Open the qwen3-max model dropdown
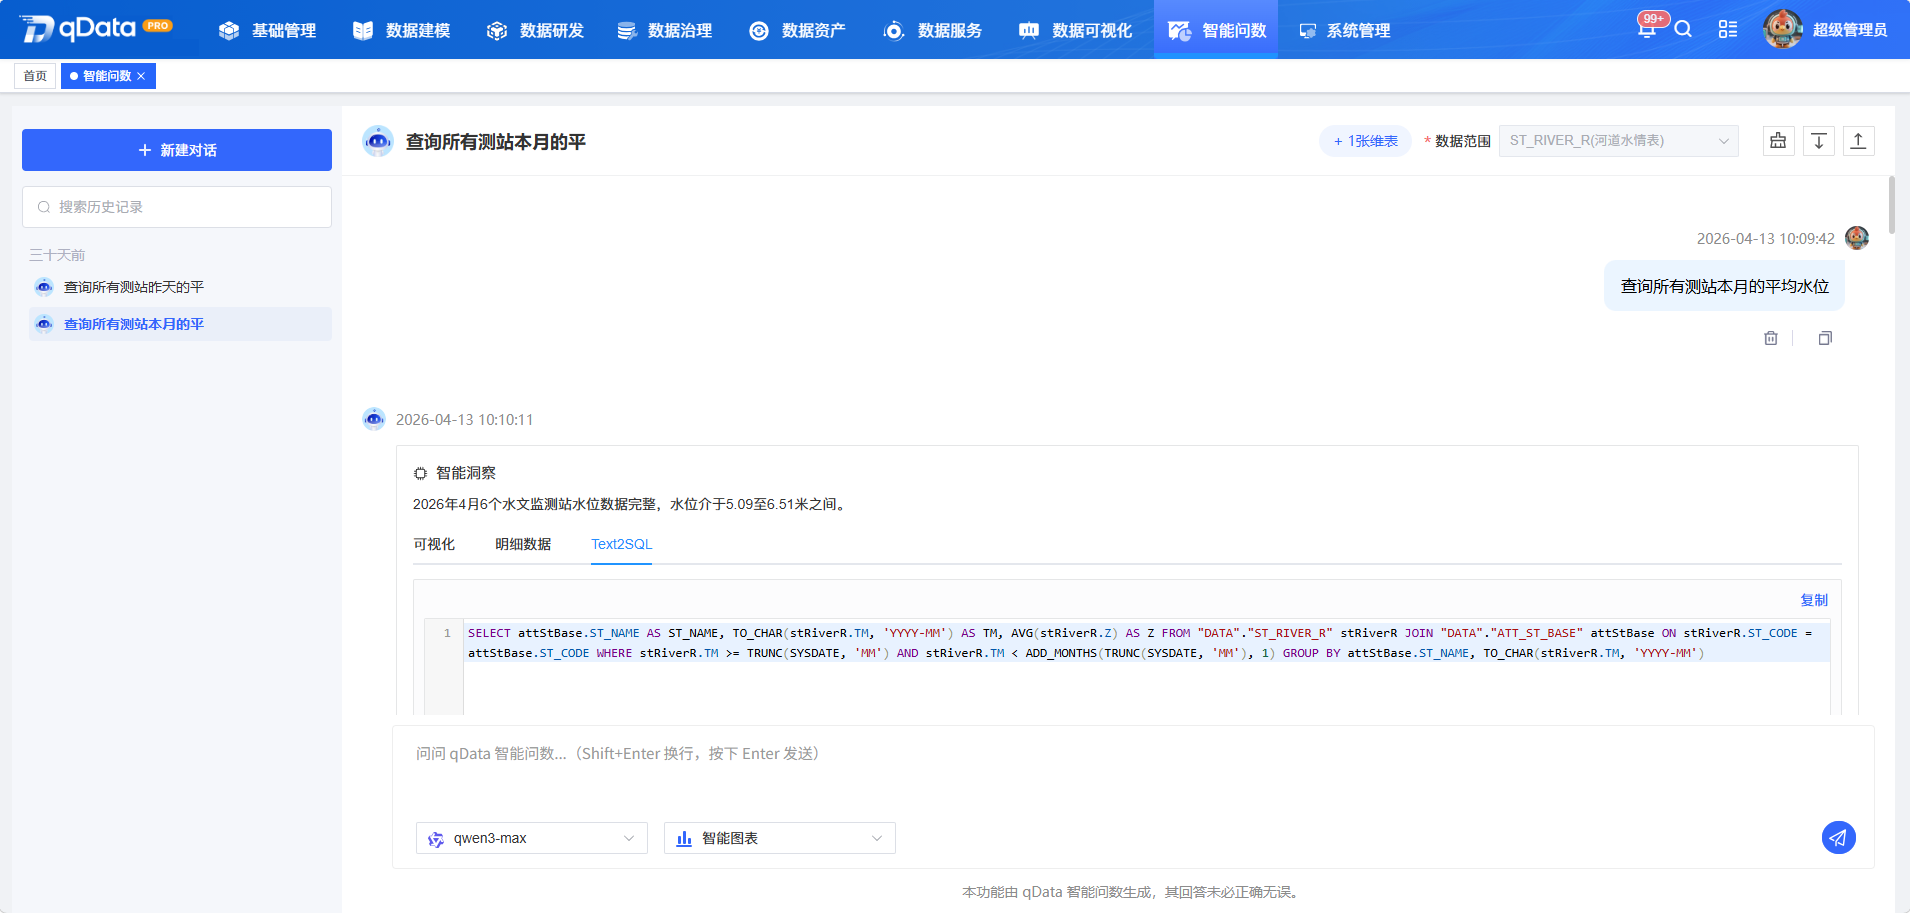Screen dimensions: 1910x913 click(x=532, y=838)
